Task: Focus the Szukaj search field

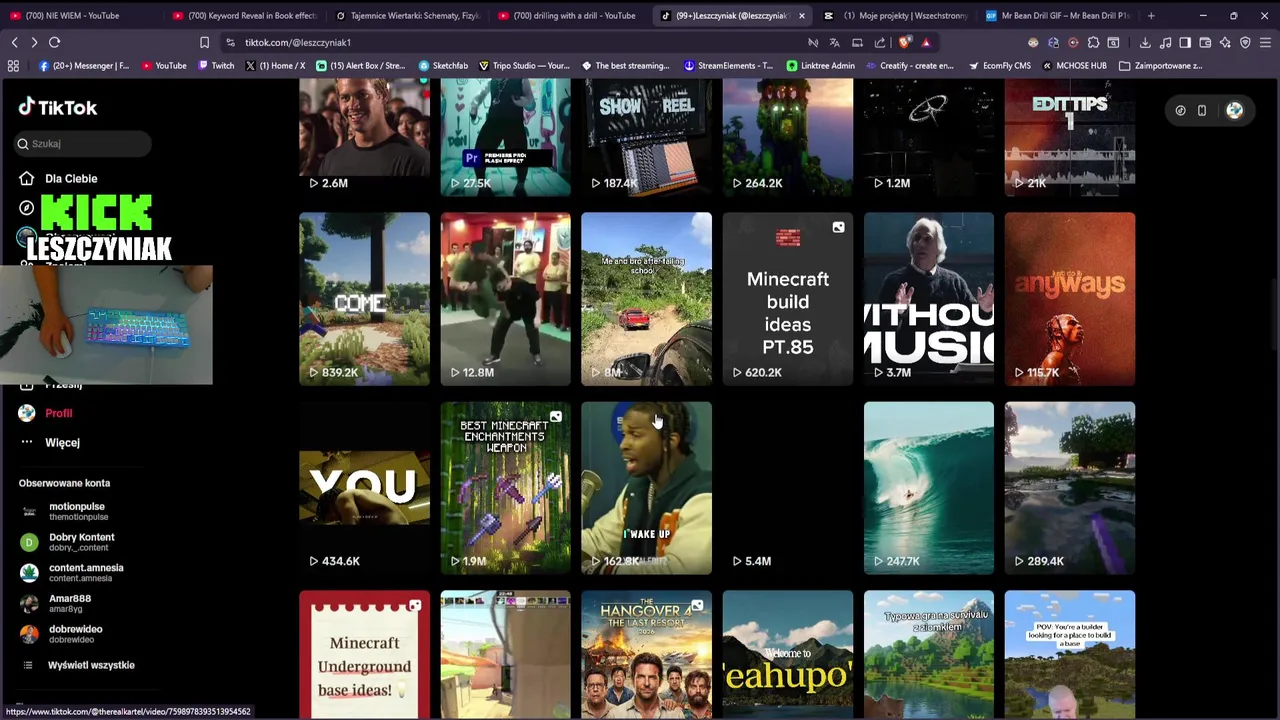Action: pyautogui.click(x=83, y=143)
